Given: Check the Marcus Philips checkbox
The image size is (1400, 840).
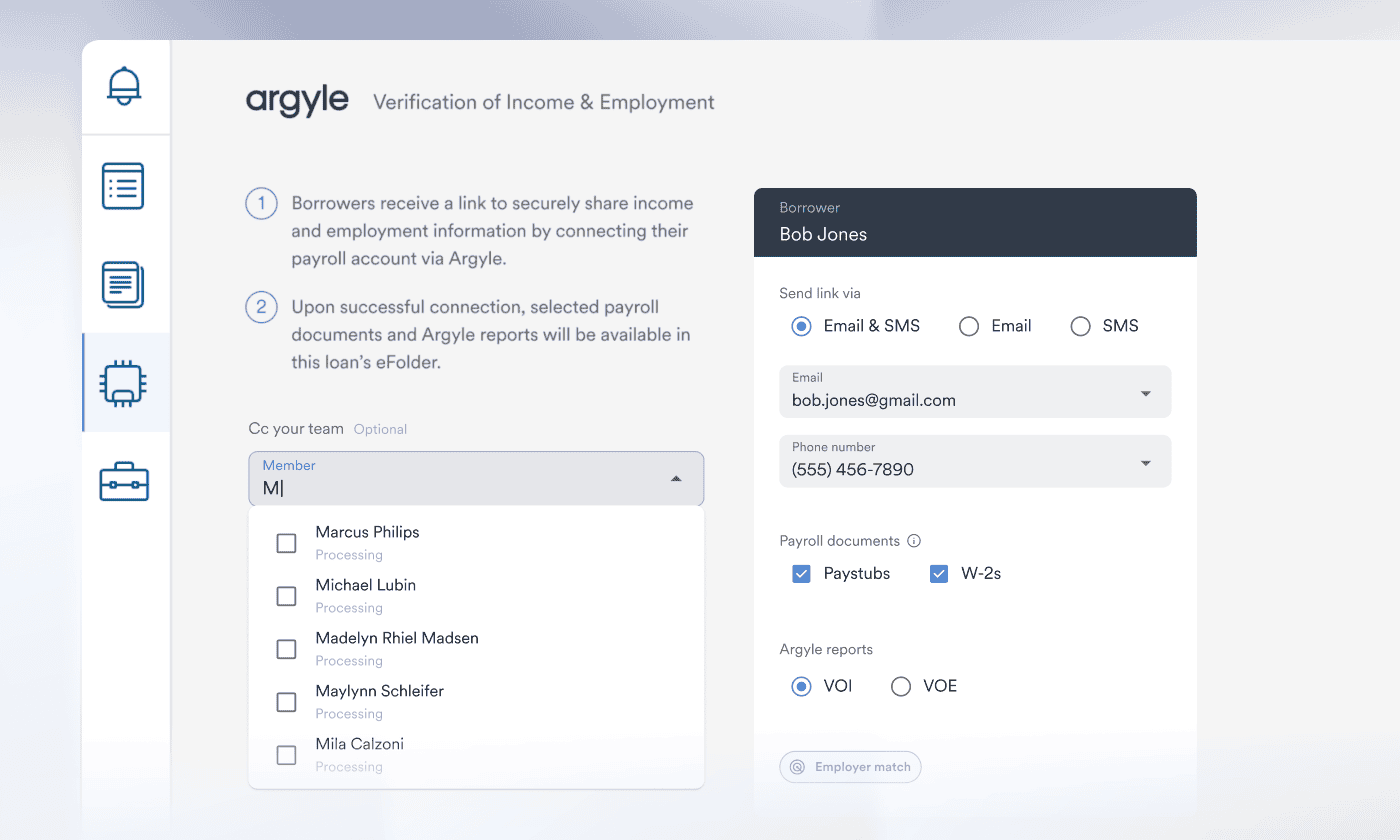Looking at the screenshot, I should click(286, 543).
